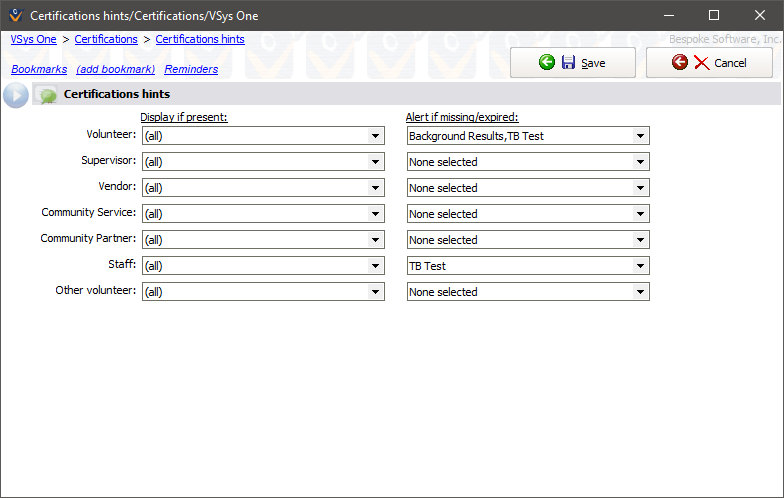Click the (add bookmark) link
Screen dimensions: 784x498
tap(115, 69)
